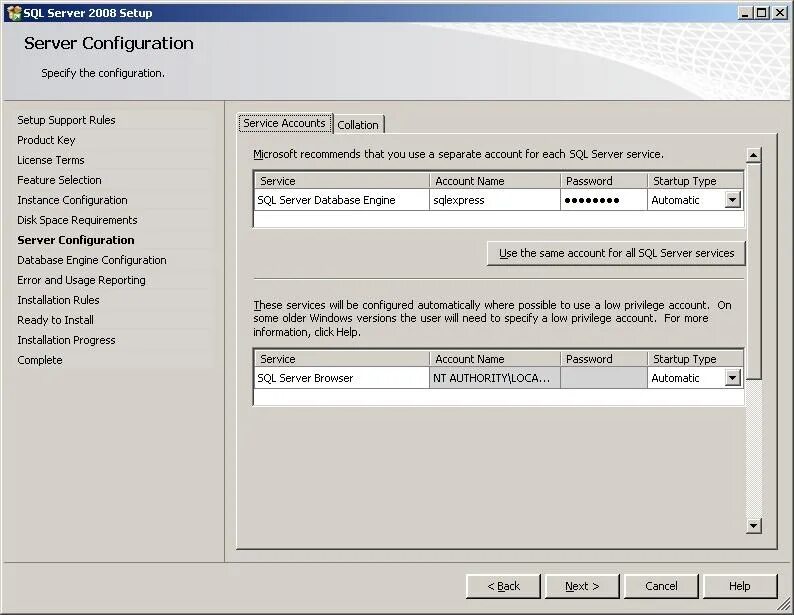
Task: Click Feature Selection step
Action: tap(59, 180)
